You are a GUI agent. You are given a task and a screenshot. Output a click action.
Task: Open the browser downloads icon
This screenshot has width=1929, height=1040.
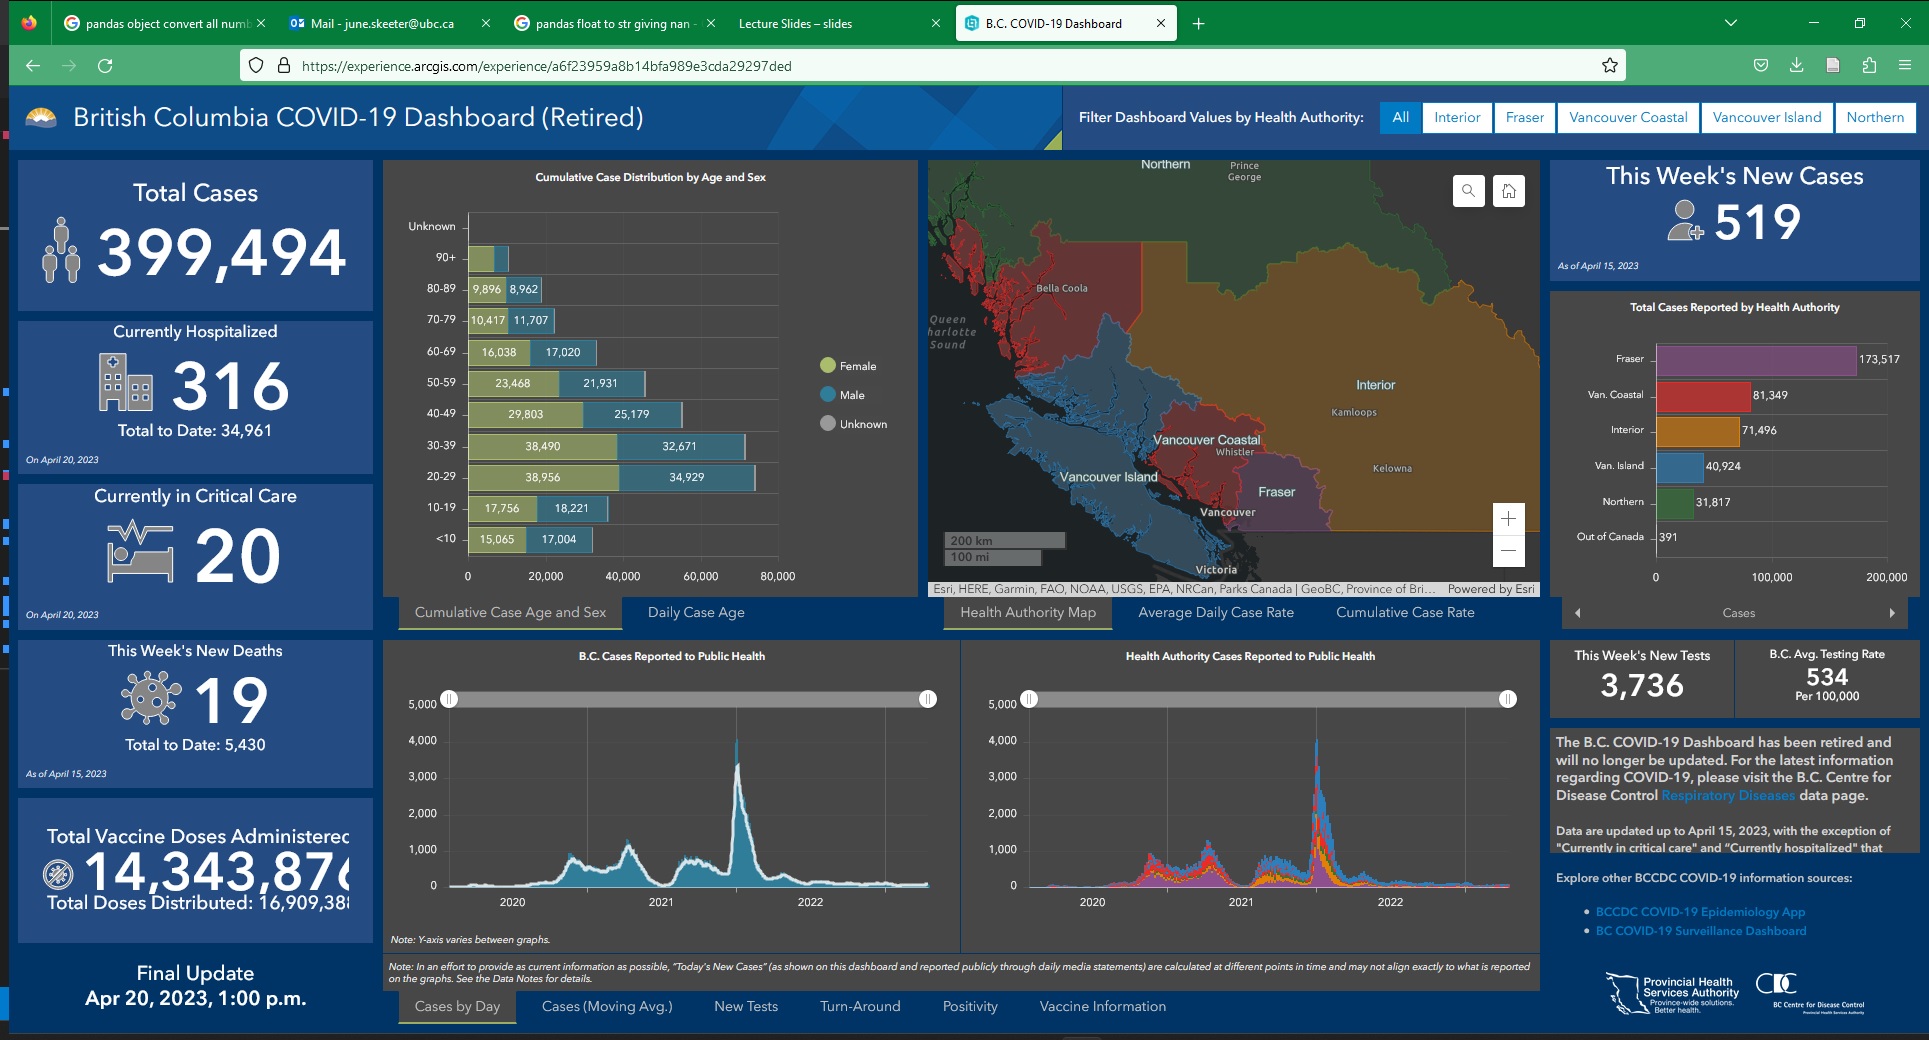point(1796,66)
